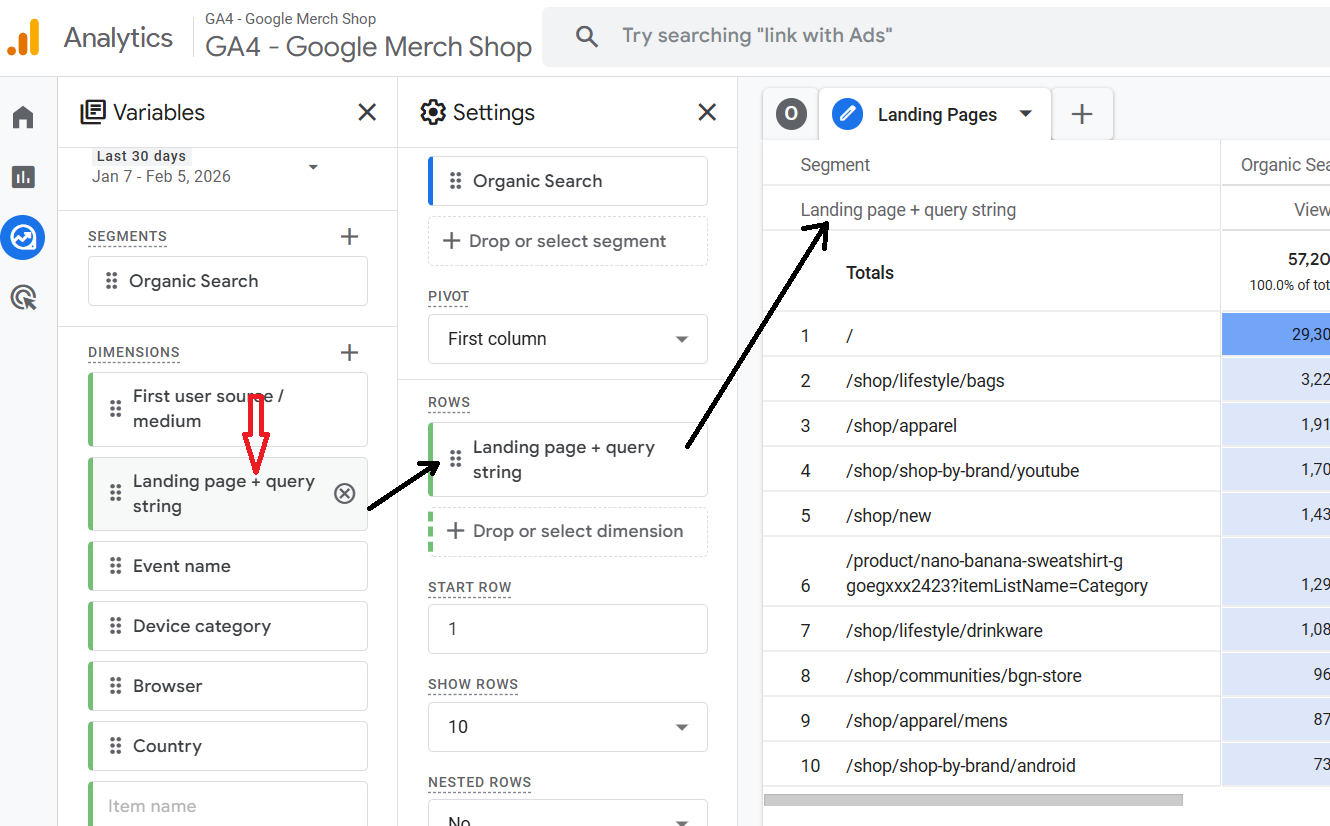Click Drop or select segment box
Image resolution: width=1330 pixels, height=826 pixels.
[567, 241]
